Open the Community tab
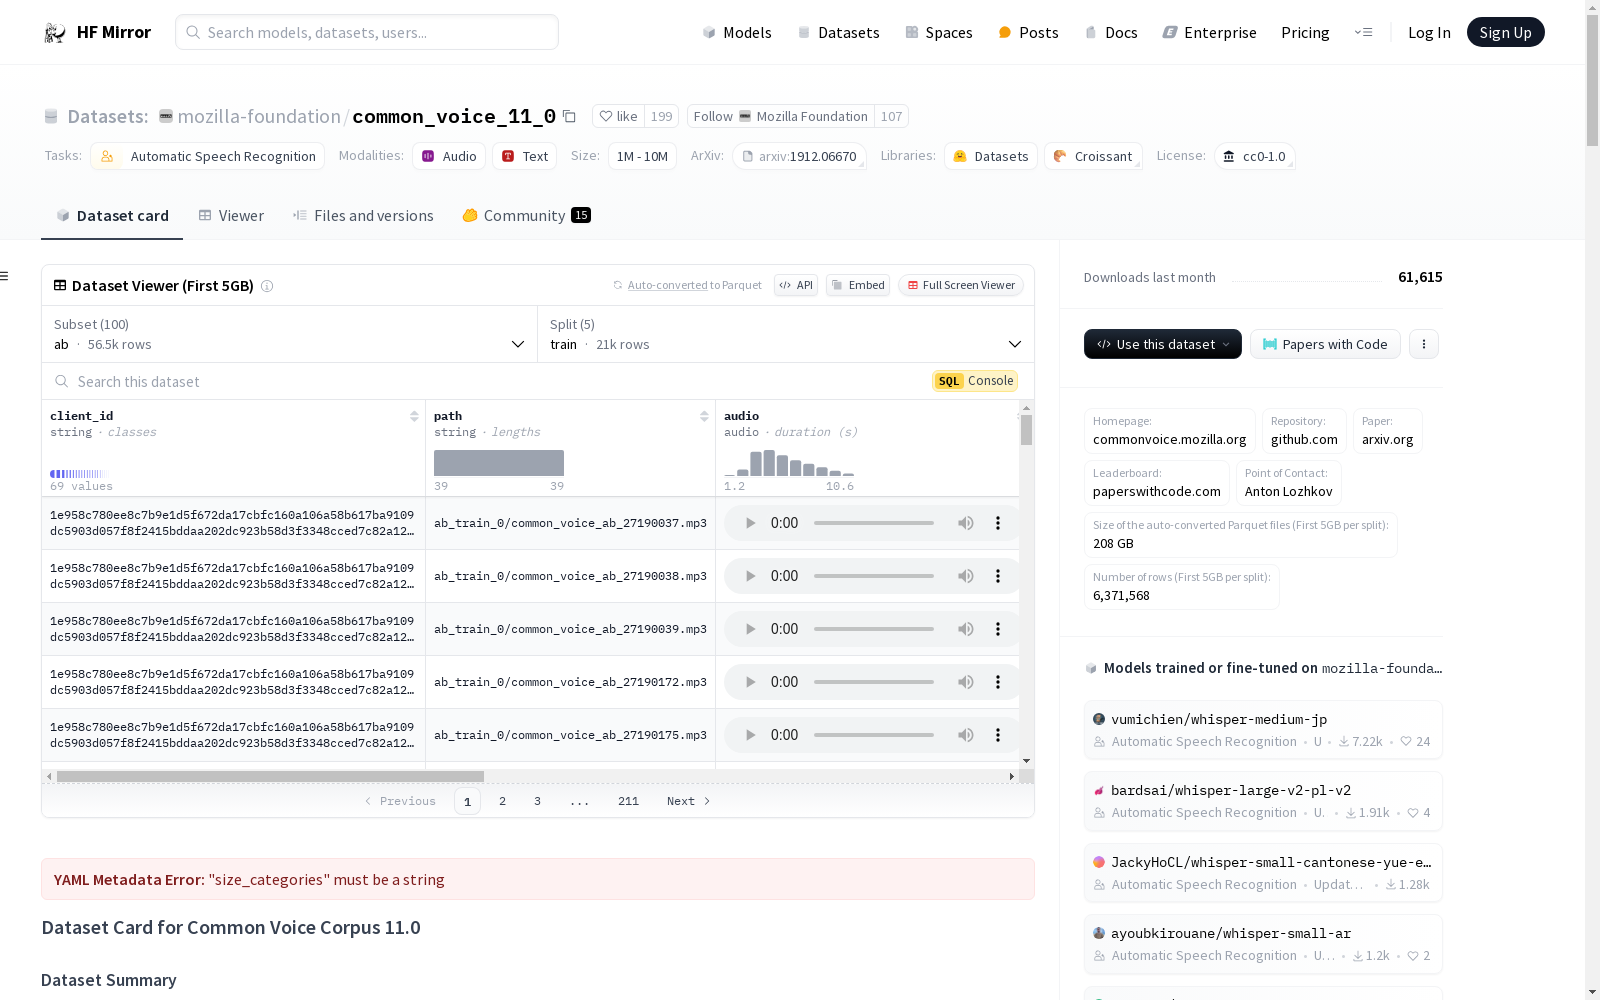 tap(526, 216)
